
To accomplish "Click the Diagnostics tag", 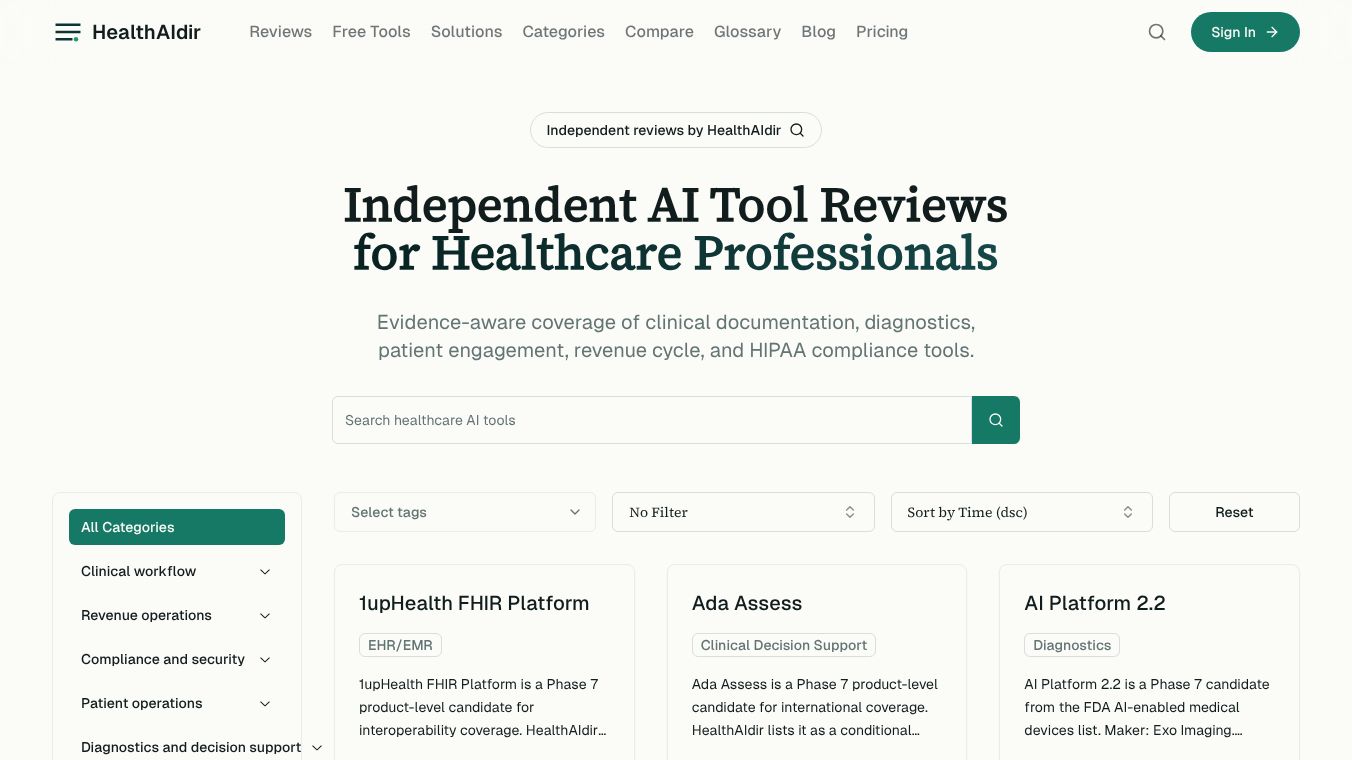I will pyautogui.click(x=1072, y=645).
